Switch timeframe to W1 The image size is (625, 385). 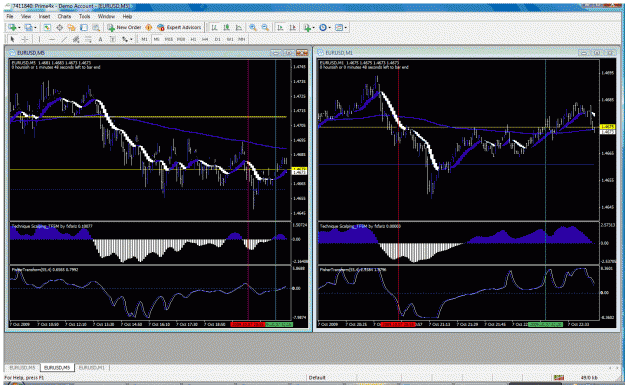[x=230, y=39]
